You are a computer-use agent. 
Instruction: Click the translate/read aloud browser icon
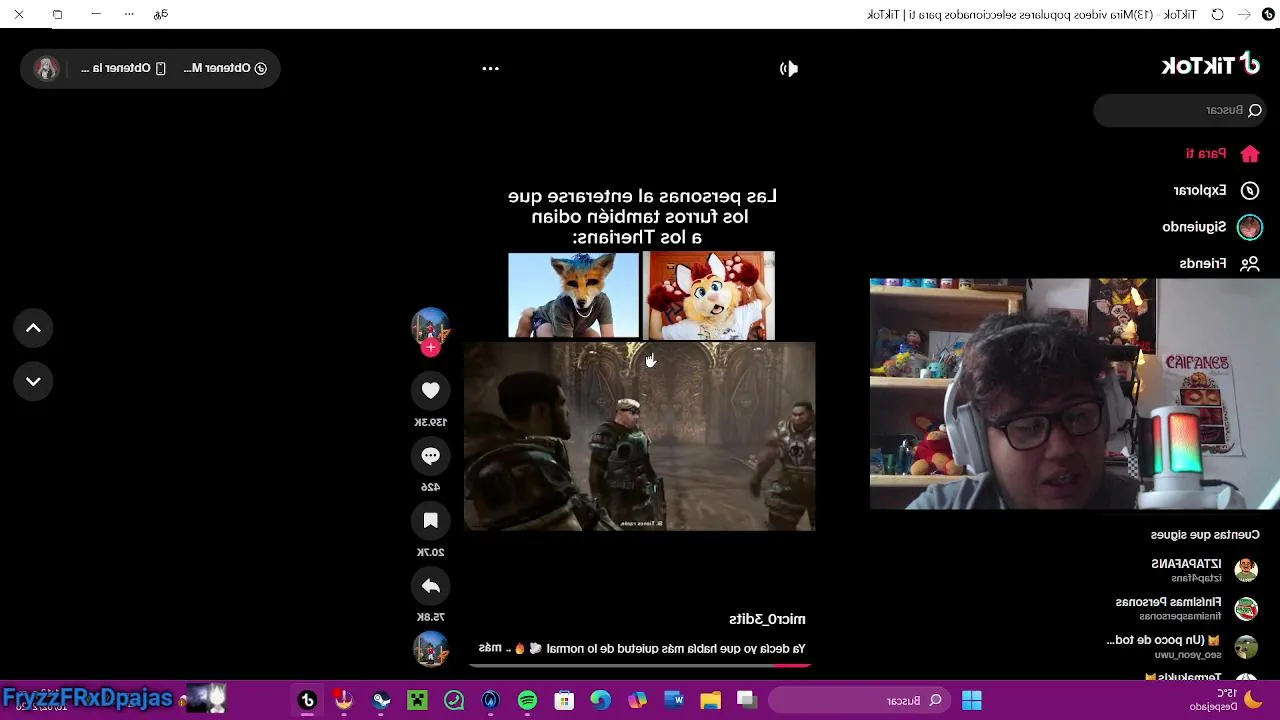click(x=161, y=14)
